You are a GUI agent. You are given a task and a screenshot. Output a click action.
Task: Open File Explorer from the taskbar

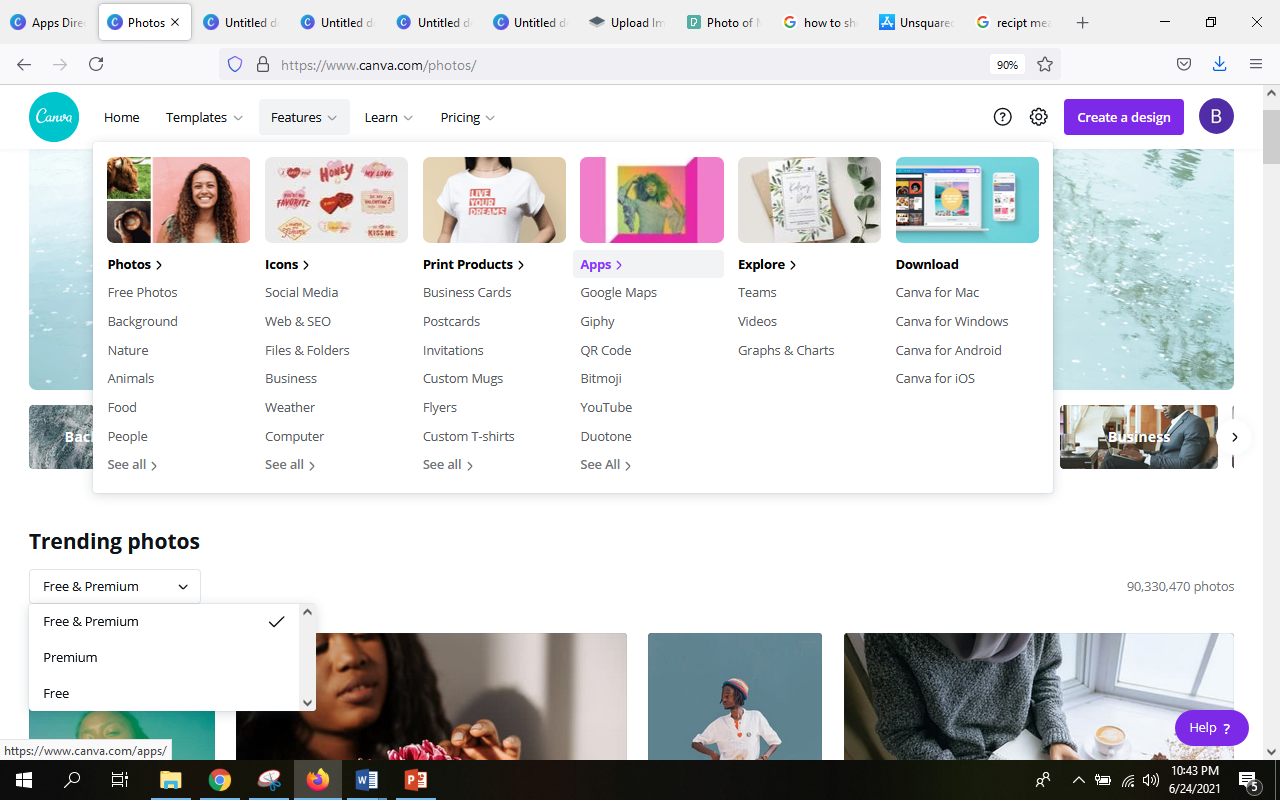tap(171, 780)
